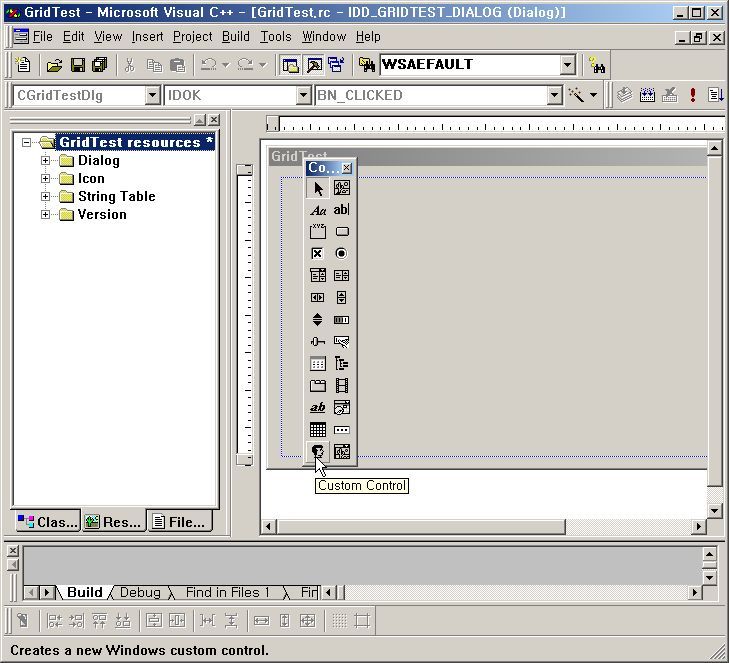Pick the Slider control tool in palette
The height and width of the screenshot is (663, 729).
tap(317, 342)
